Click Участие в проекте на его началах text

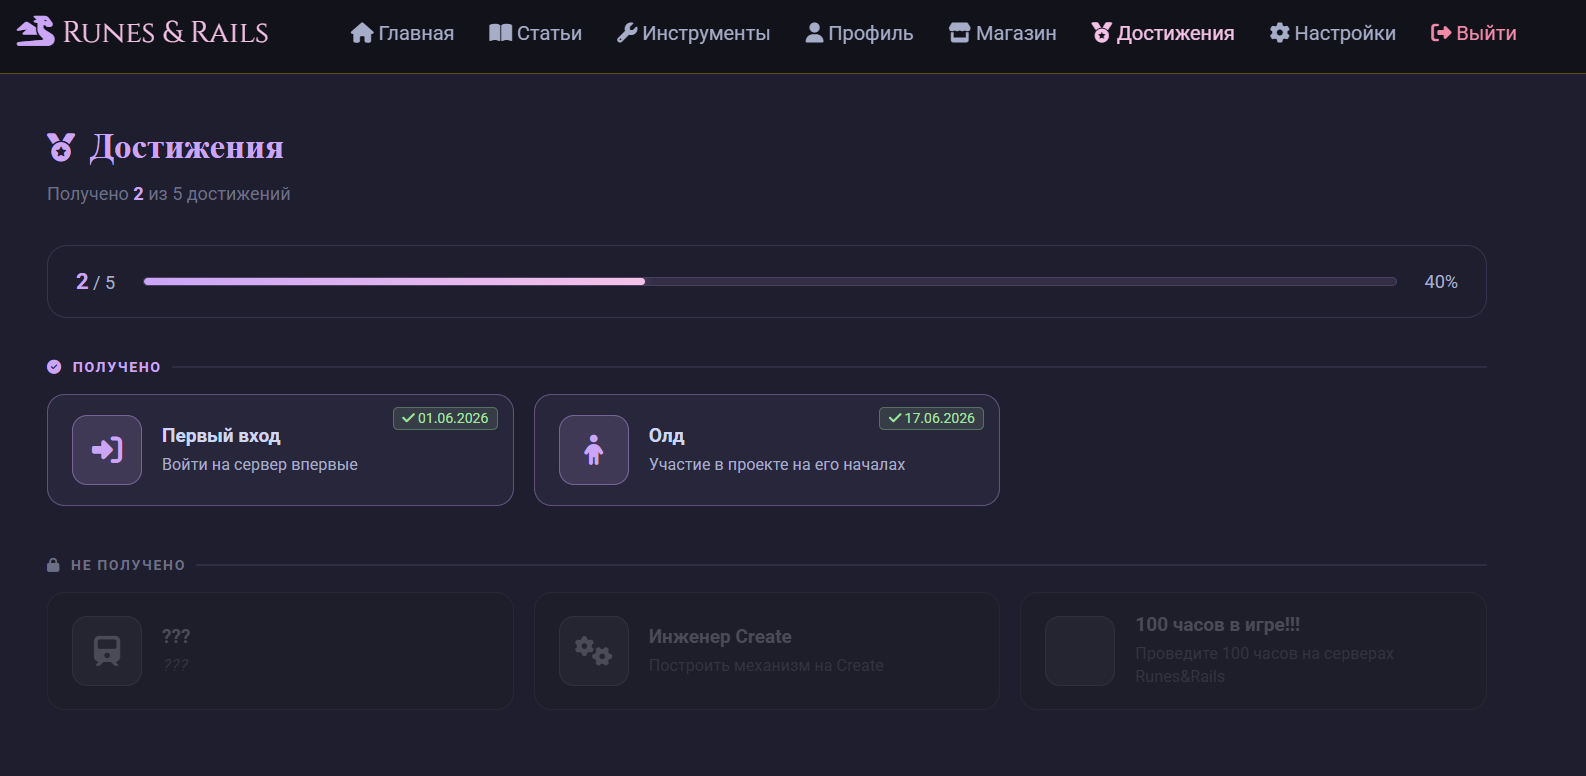point(777,465)
